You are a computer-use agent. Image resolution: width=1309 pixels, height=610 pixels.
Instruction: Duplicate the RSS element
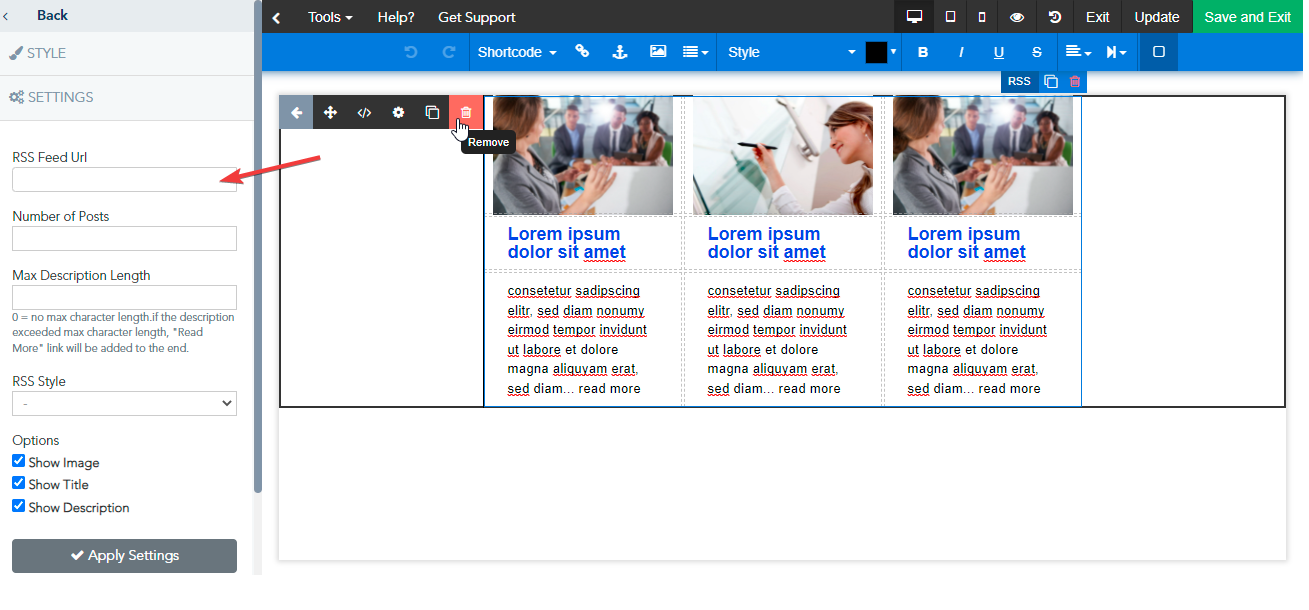point(1050,82)
